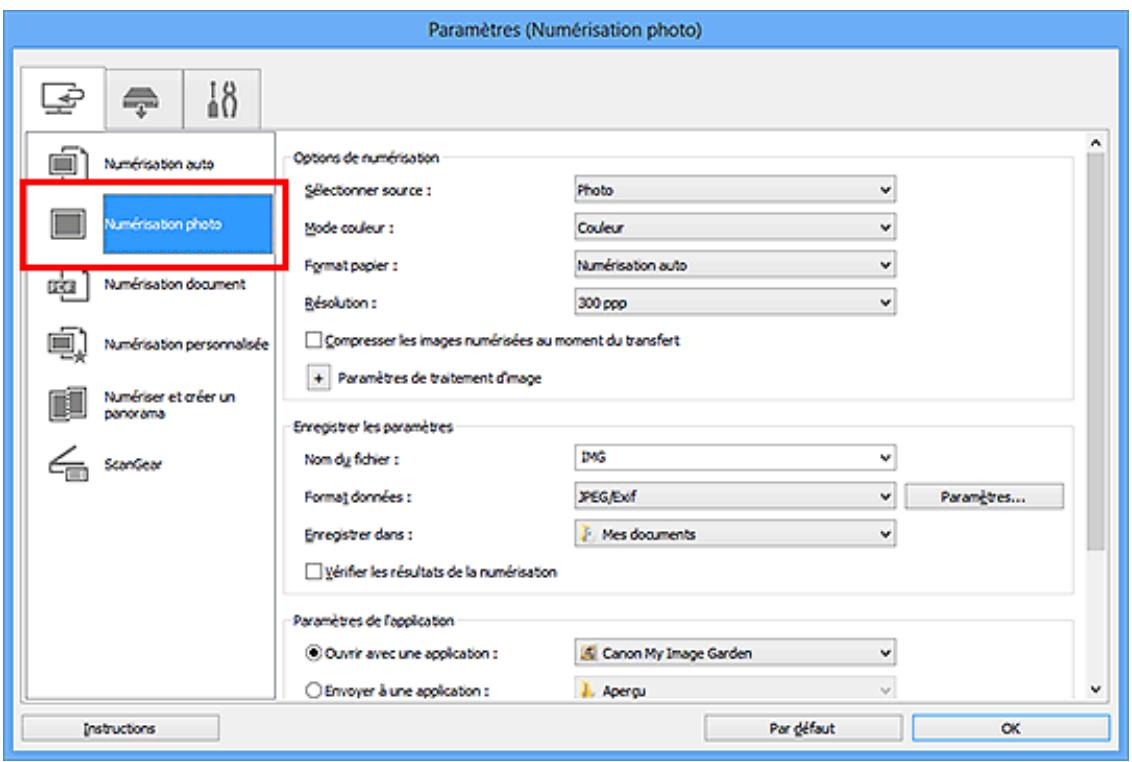Click the panorama stitch icon
1132x762 pixels.
coord(67,404)
